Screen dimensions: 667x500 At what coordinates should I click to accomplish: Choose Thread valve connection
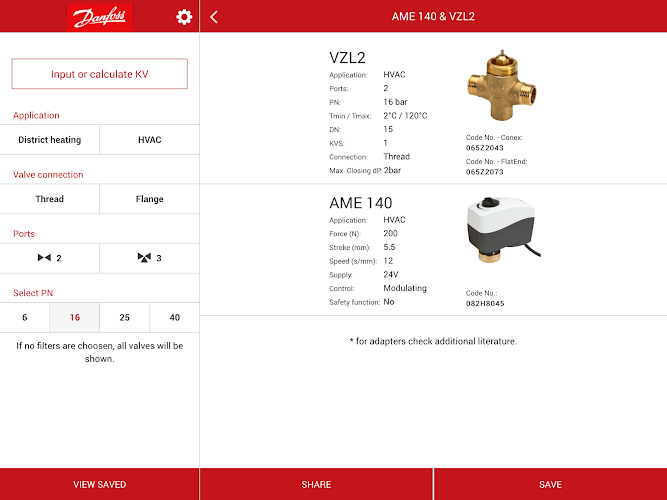click(50, 199)
